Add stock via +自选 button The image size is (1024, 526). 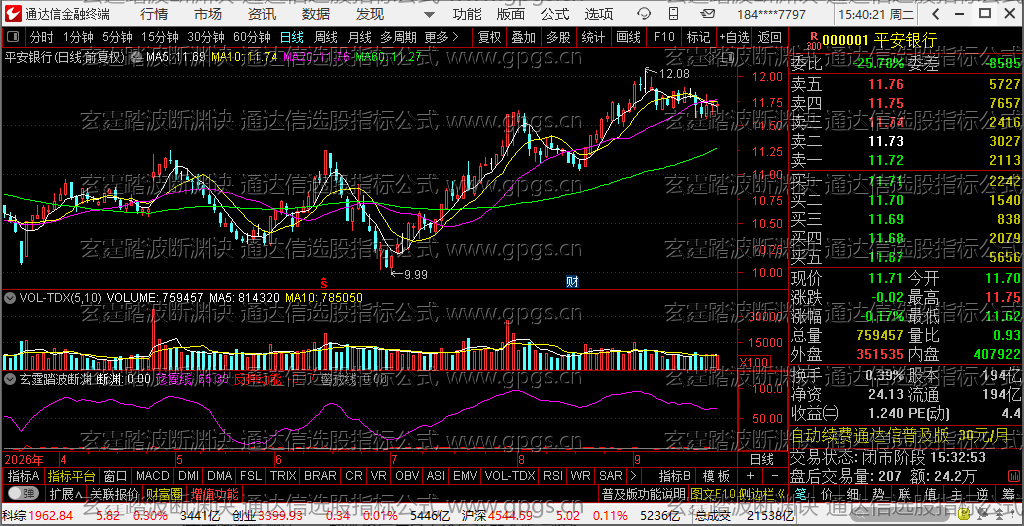(x=735, y=37)
